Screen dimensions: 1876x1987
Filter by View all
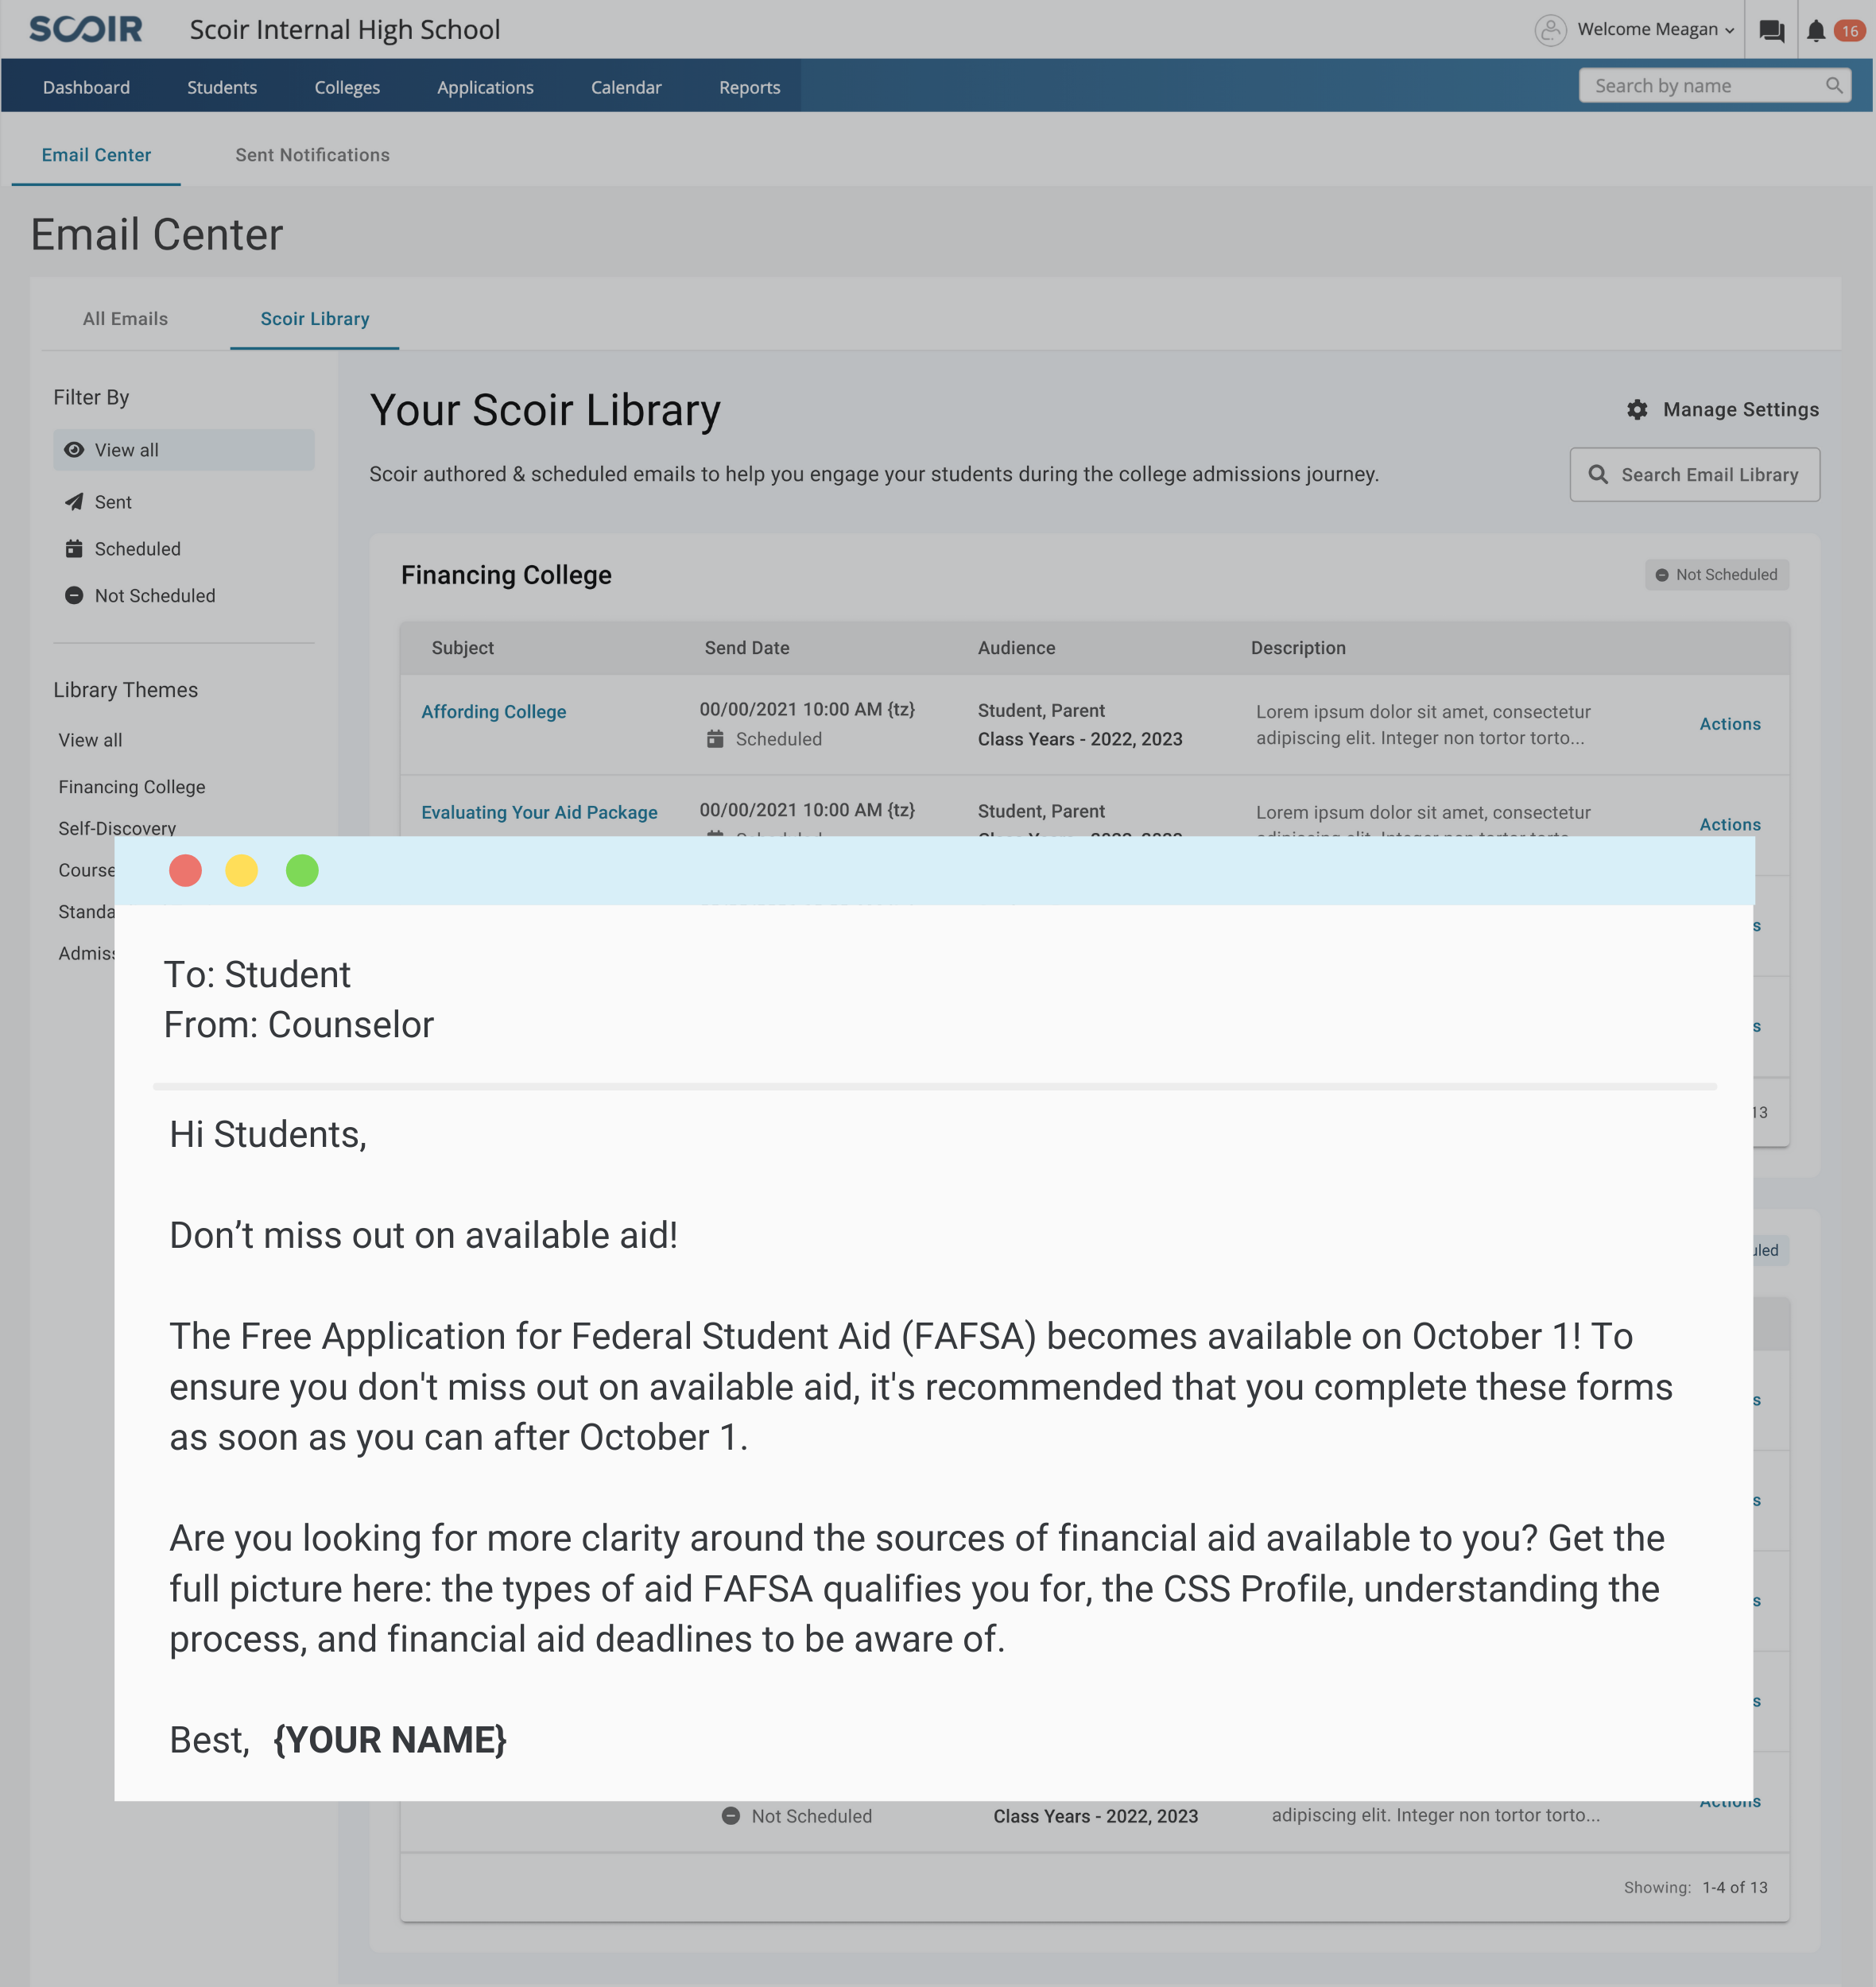coord(184,450)
